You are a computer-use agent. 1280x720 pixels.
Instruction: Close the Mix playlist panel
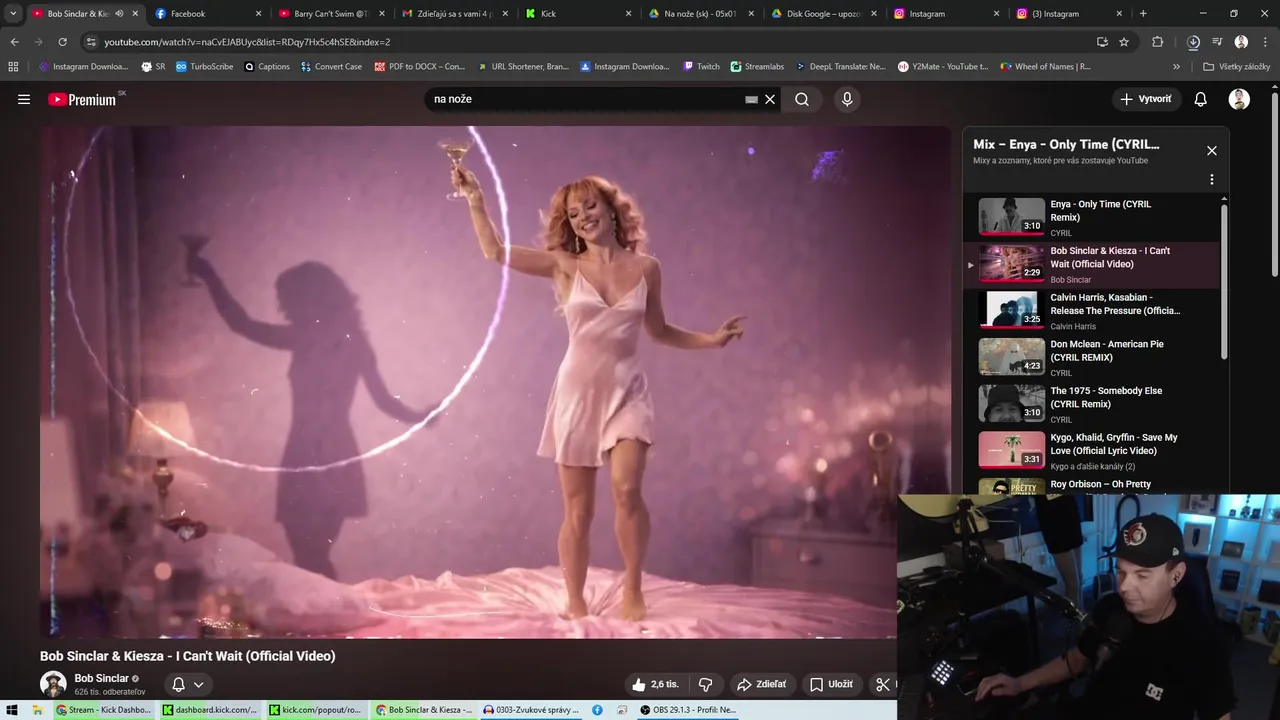1212,151
